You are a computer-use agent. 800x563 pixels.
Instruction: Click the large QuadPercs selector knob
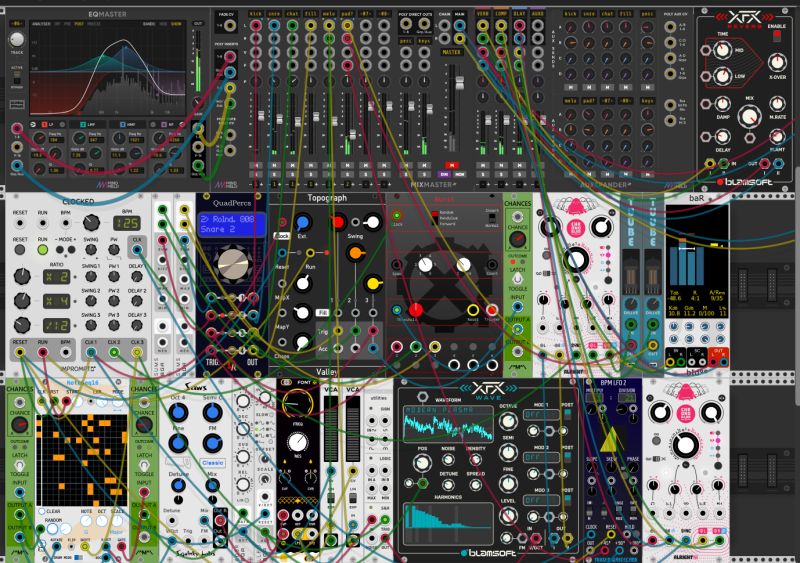pyautogui.click(x=233, y=264)
